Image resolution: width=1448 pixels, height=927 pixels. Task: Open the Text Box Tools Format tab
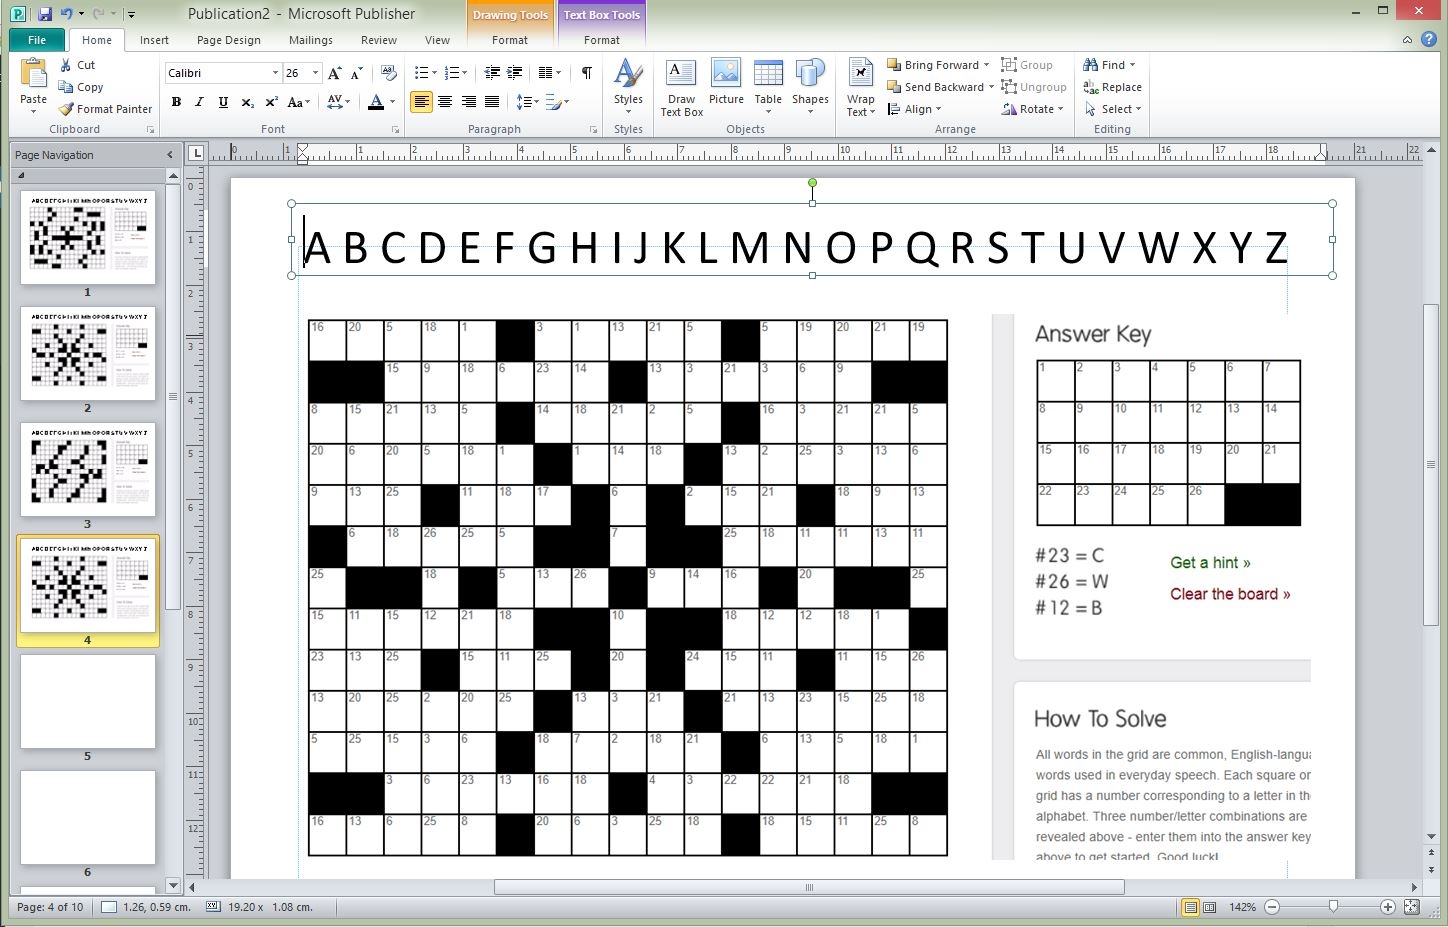click(x=601, y=40)
